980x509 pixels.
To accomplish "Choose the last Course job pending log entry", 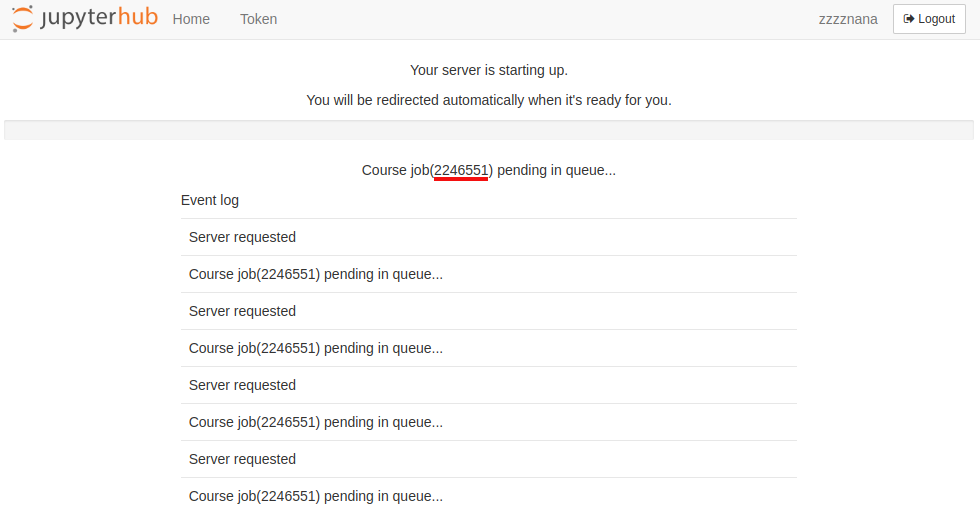I will (489, 495).
